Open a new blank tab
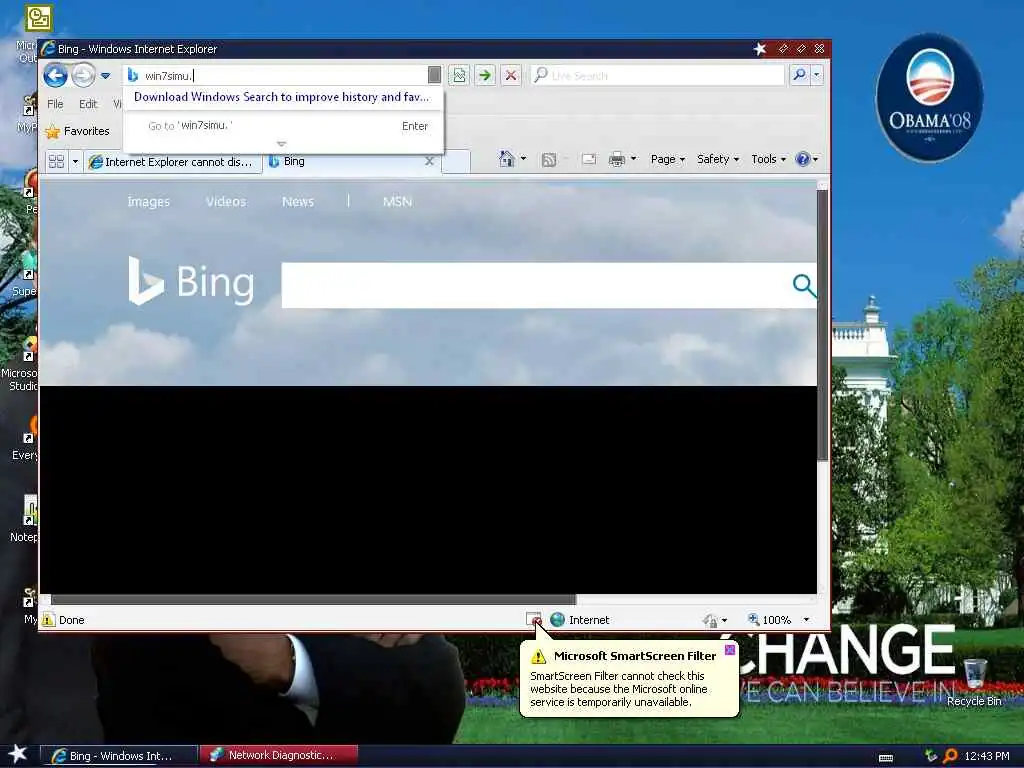Screen dimensions: 1024x768 (456, 162)
